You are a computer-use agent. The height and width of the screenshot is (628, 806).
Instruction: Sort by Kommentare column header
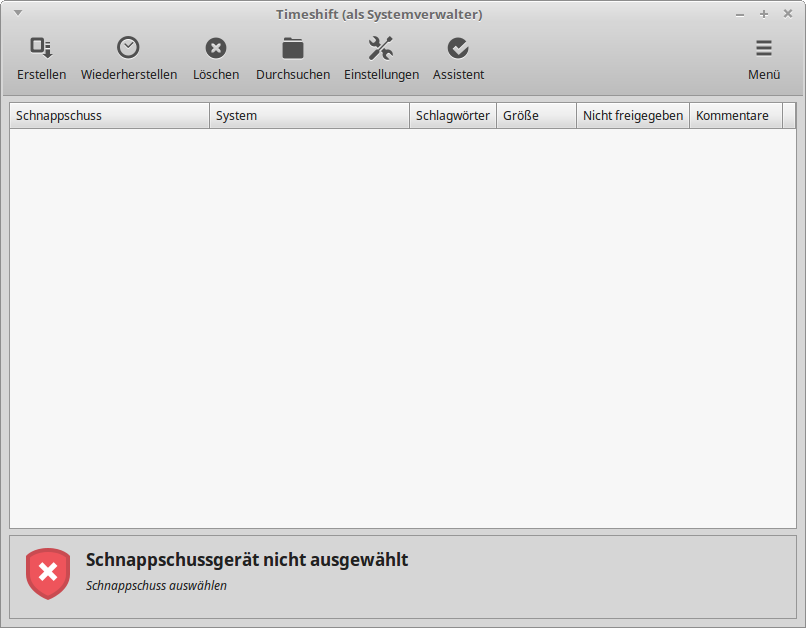[736, 116]
